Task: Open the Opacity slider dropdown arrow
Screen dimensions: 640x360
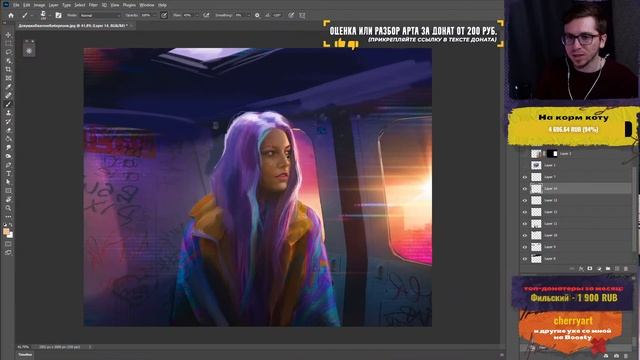Action: click(154, 16)
